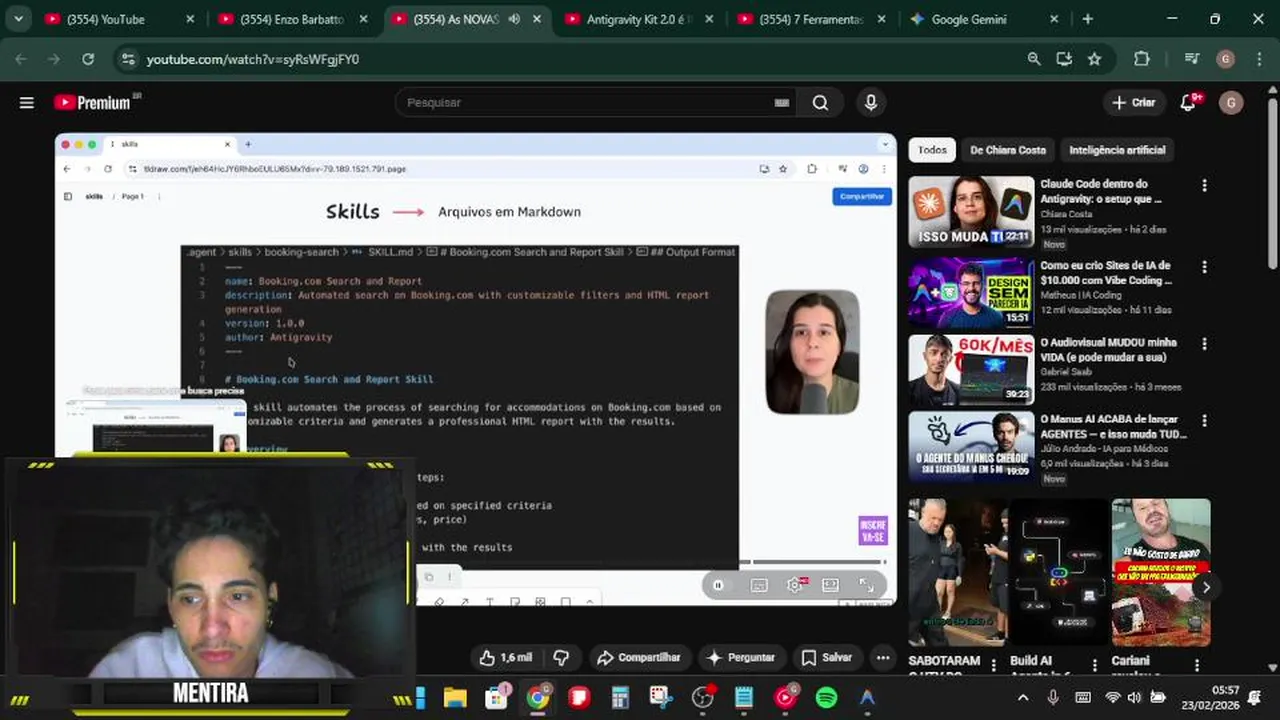The image size is (1280, 720).
Task: Open File Explorer from the taskbar
Action: pos(455,698)
